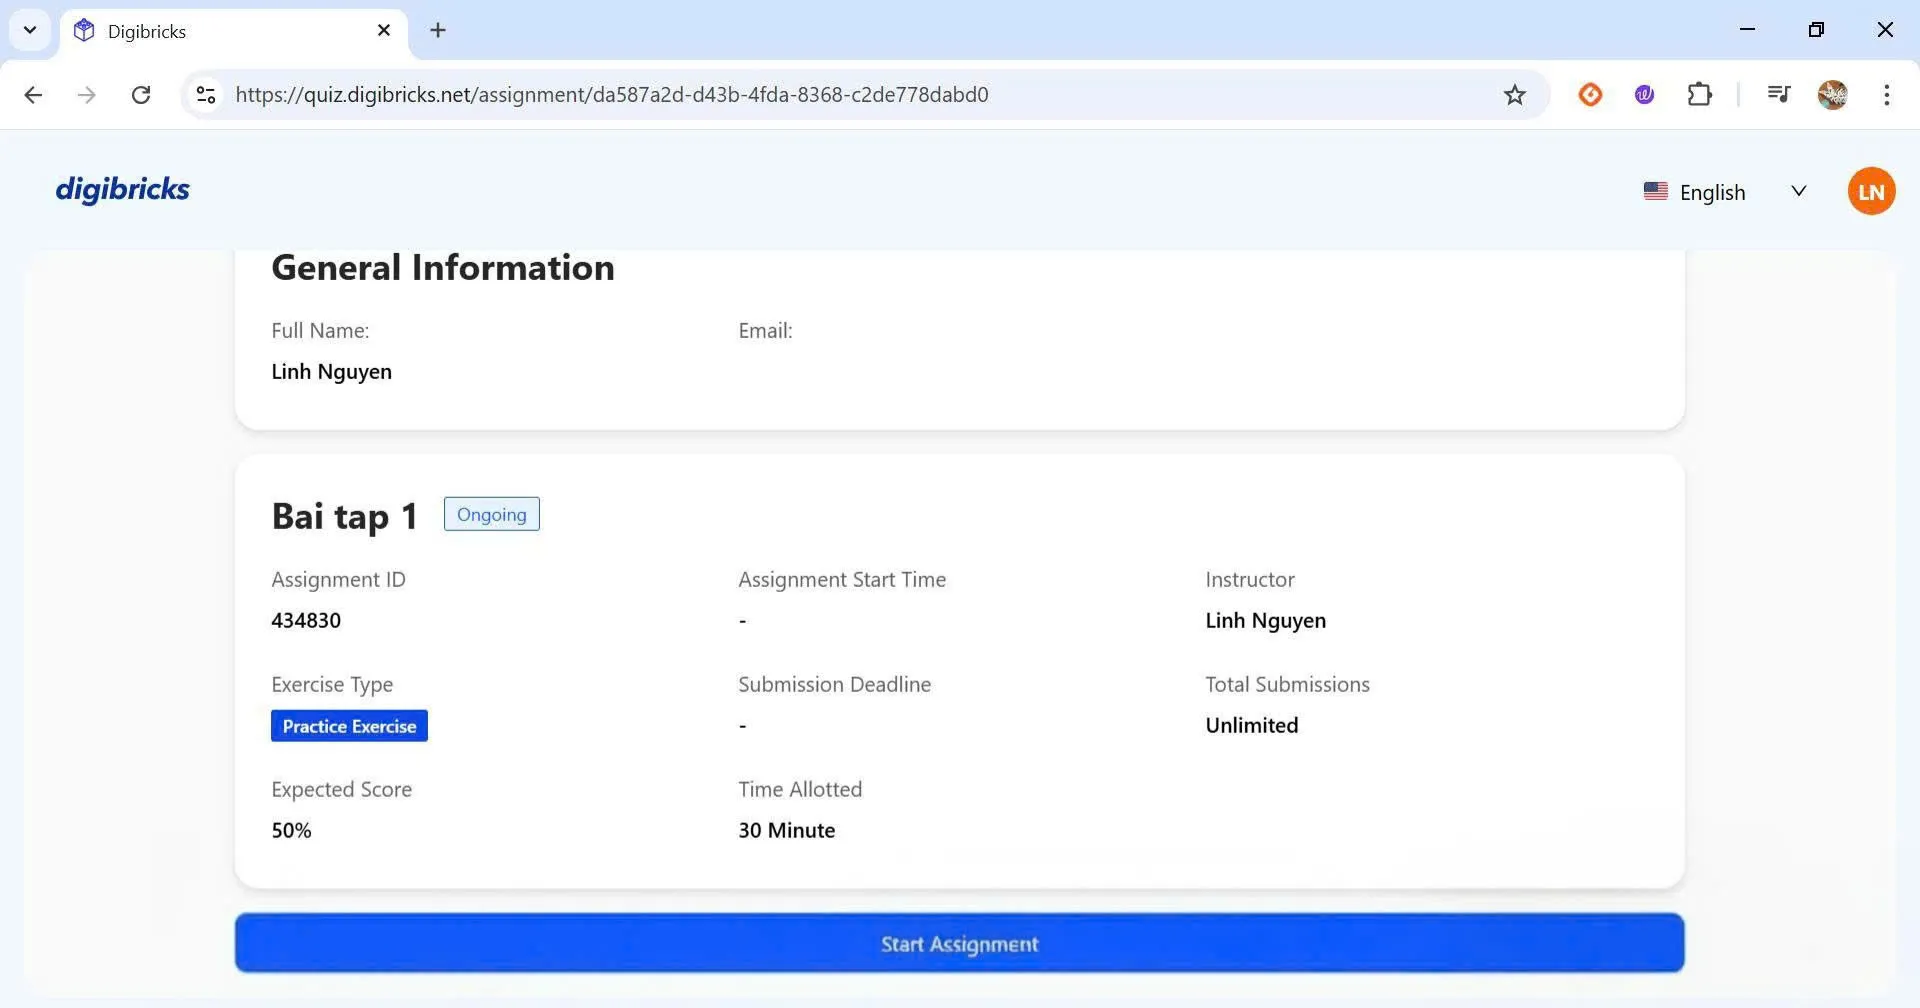Screen dimensions: 1920x1008
Task: Open the media controls icon in toolbar
Action: [1778, 95]
